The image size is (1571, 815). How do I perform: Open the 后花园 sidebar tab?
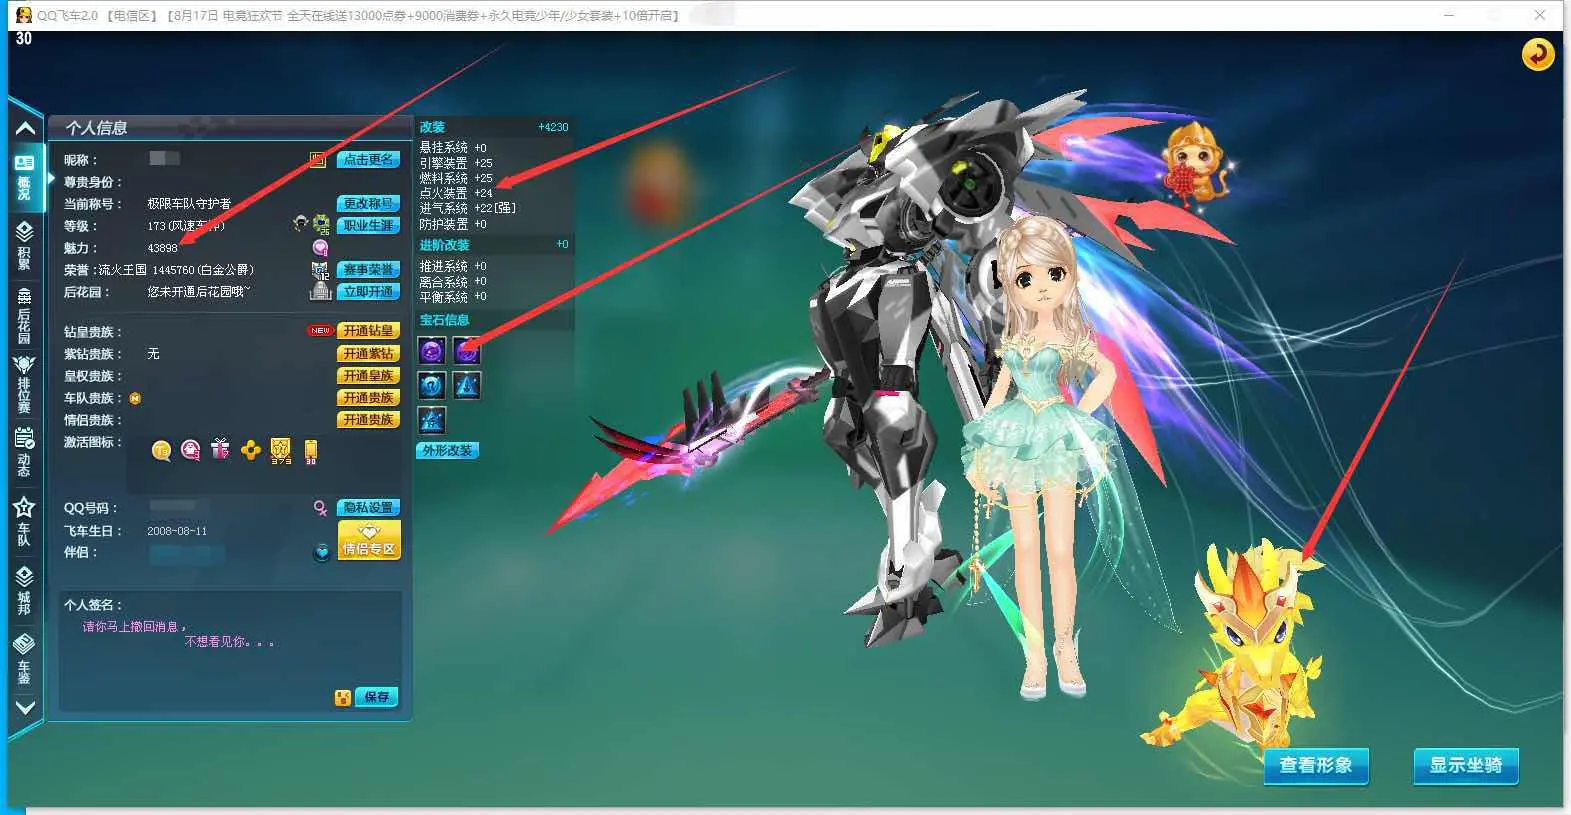coord(24,315)
